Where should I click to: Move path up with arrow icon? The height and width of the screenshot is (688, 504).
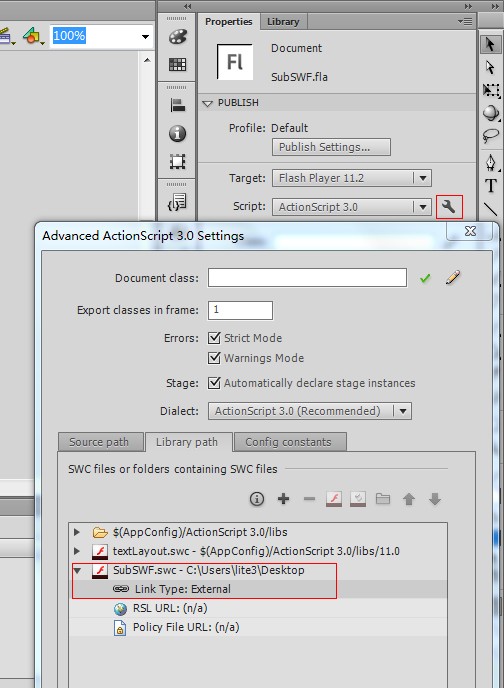pyautogui.click(x=409, y=499)
